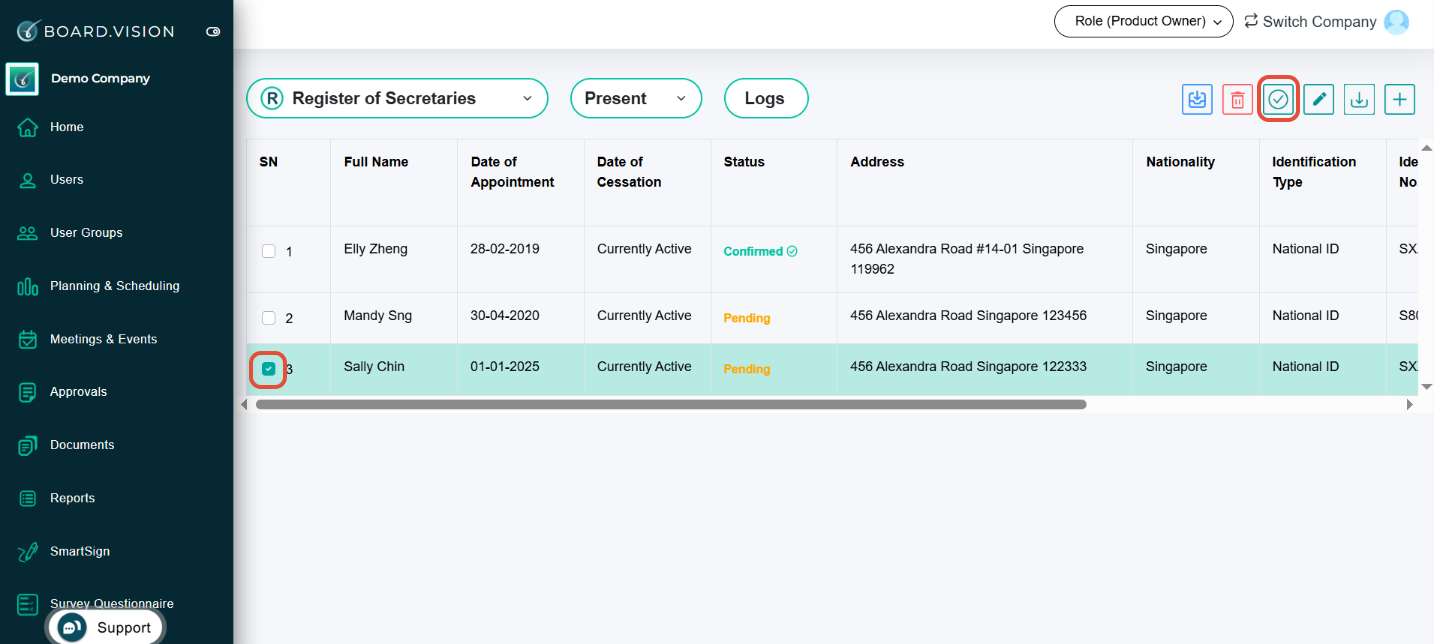The width and height of the screenshot is (1434, 644).
Task: Untick the checkbox for row 3 Sally Chin
Action: (268, 369)
